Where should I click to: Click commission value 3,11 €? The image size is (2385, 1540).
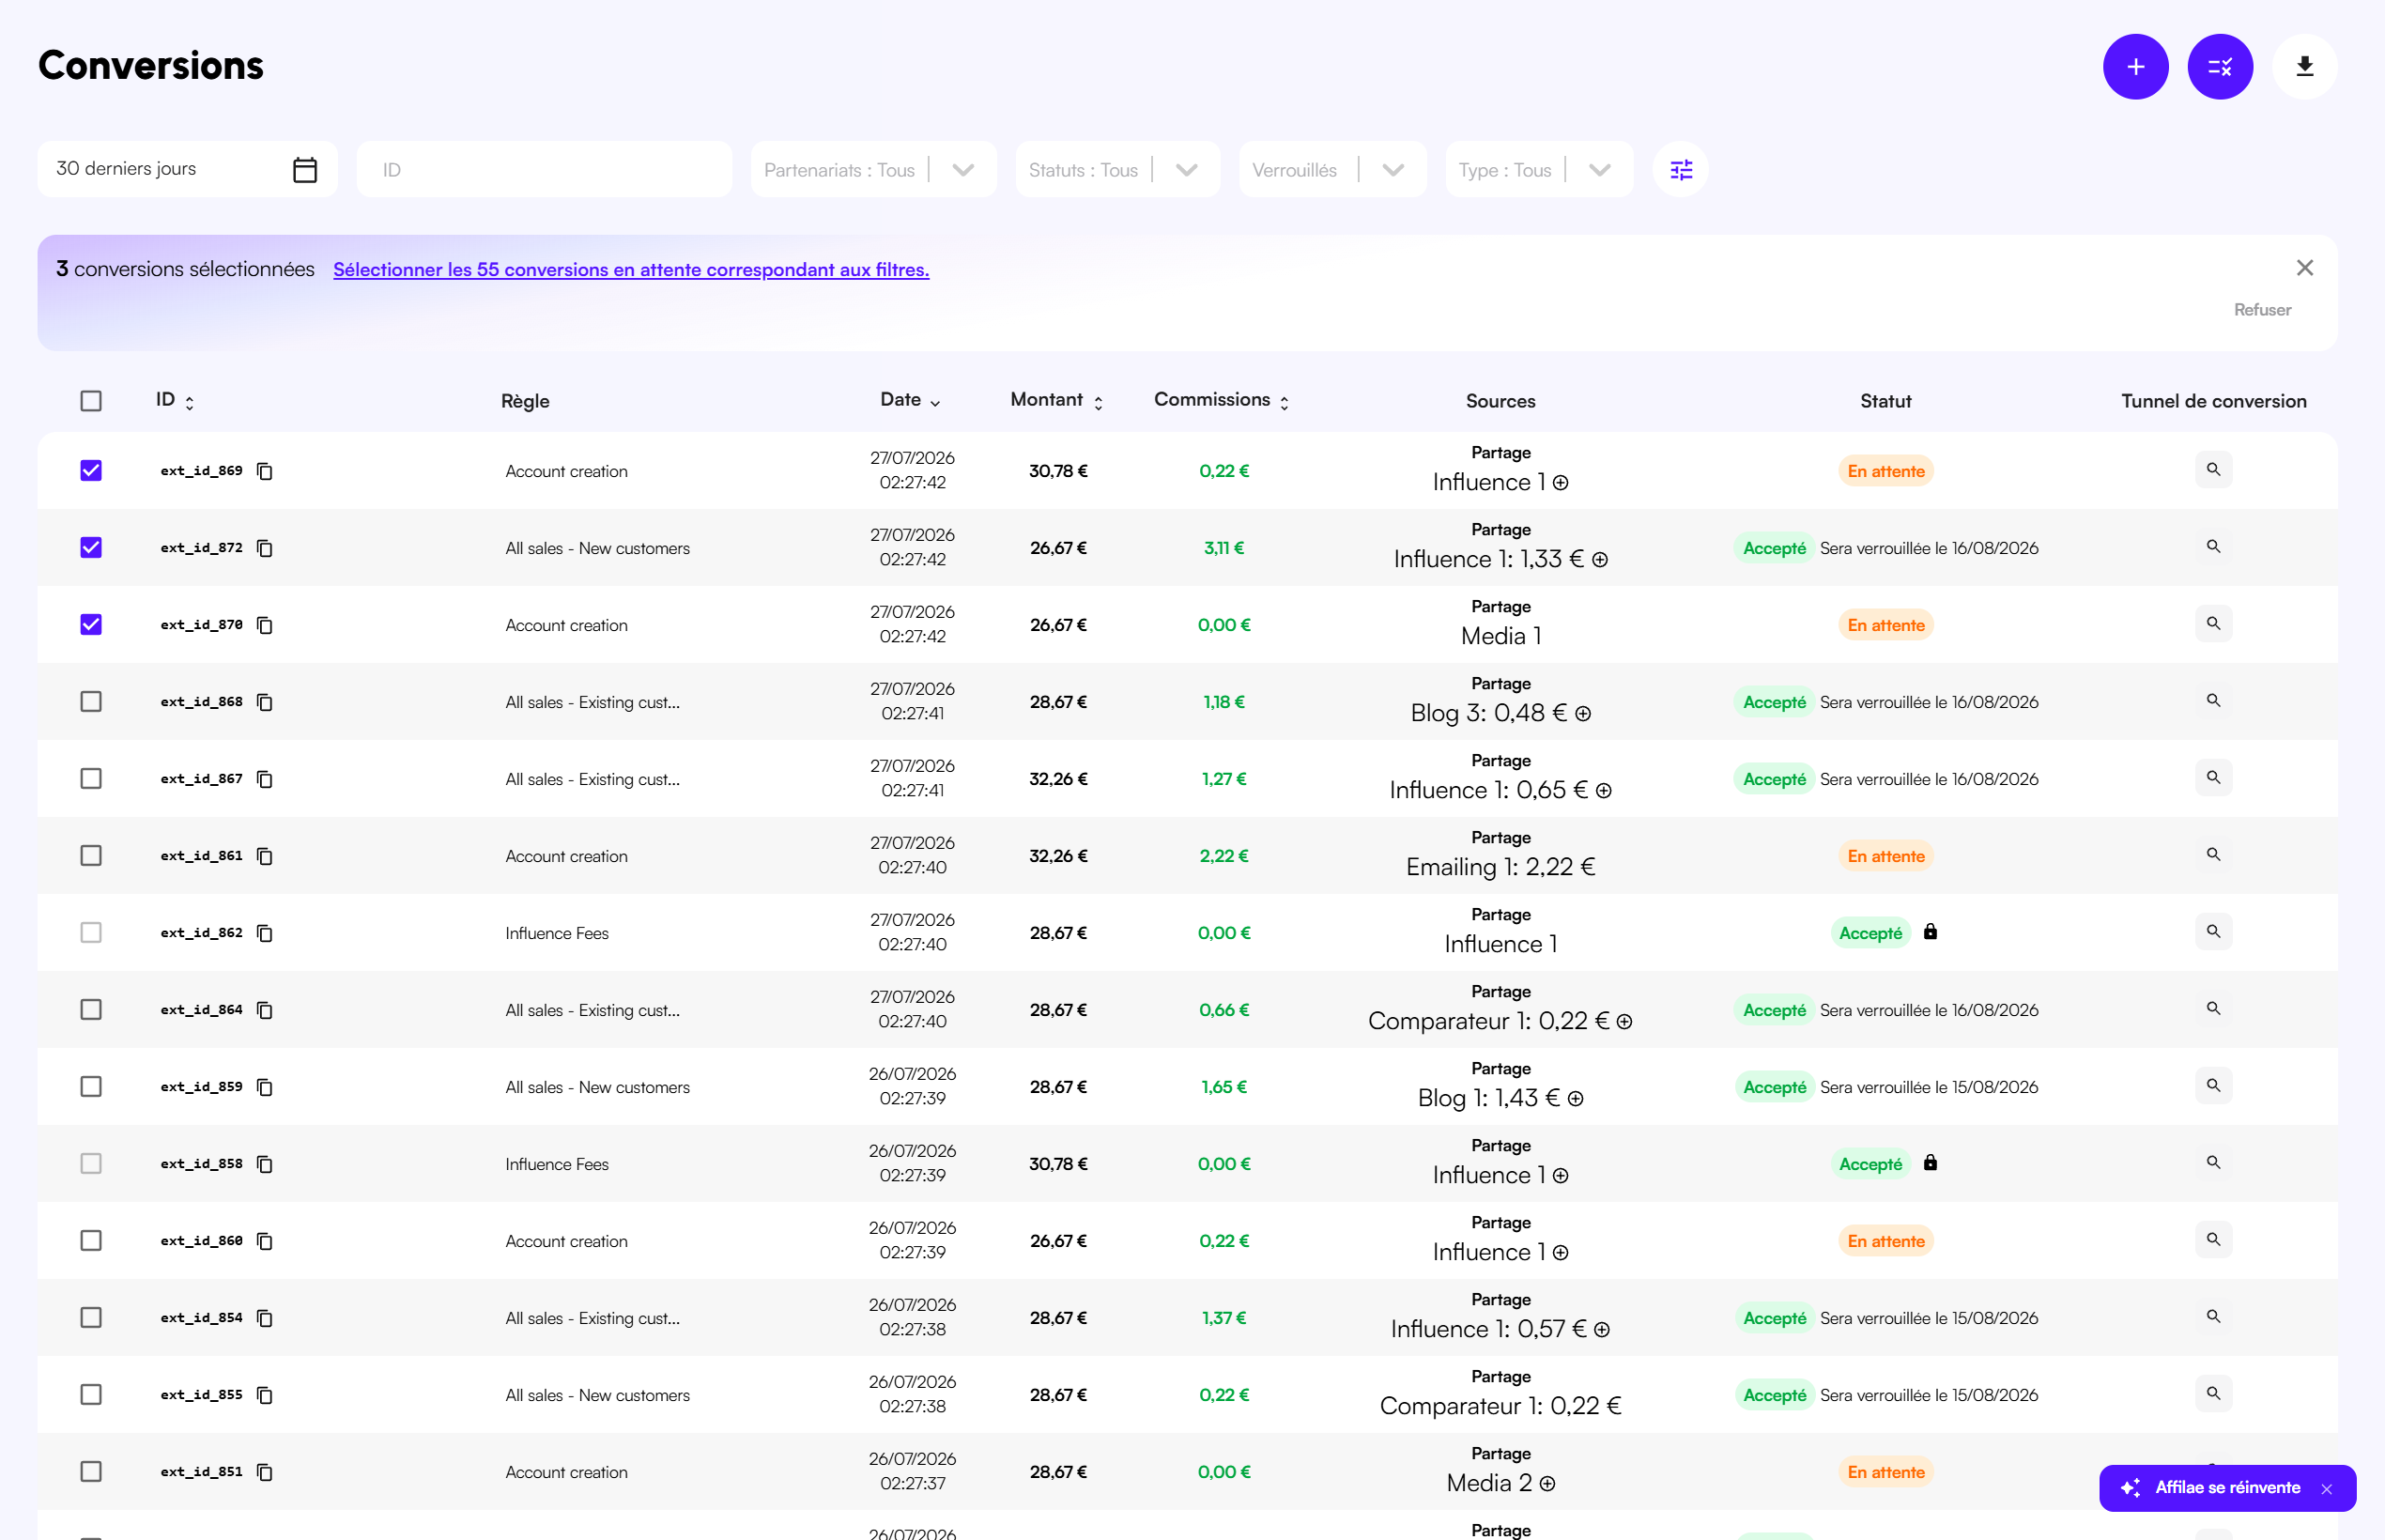coord(1224,548)
